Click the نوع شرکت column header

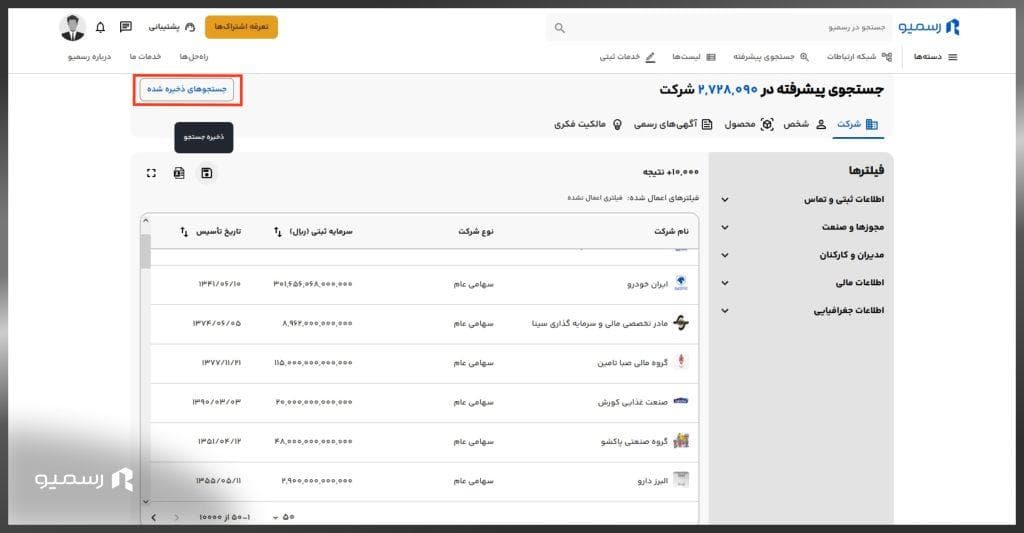[x=475, y=232]
